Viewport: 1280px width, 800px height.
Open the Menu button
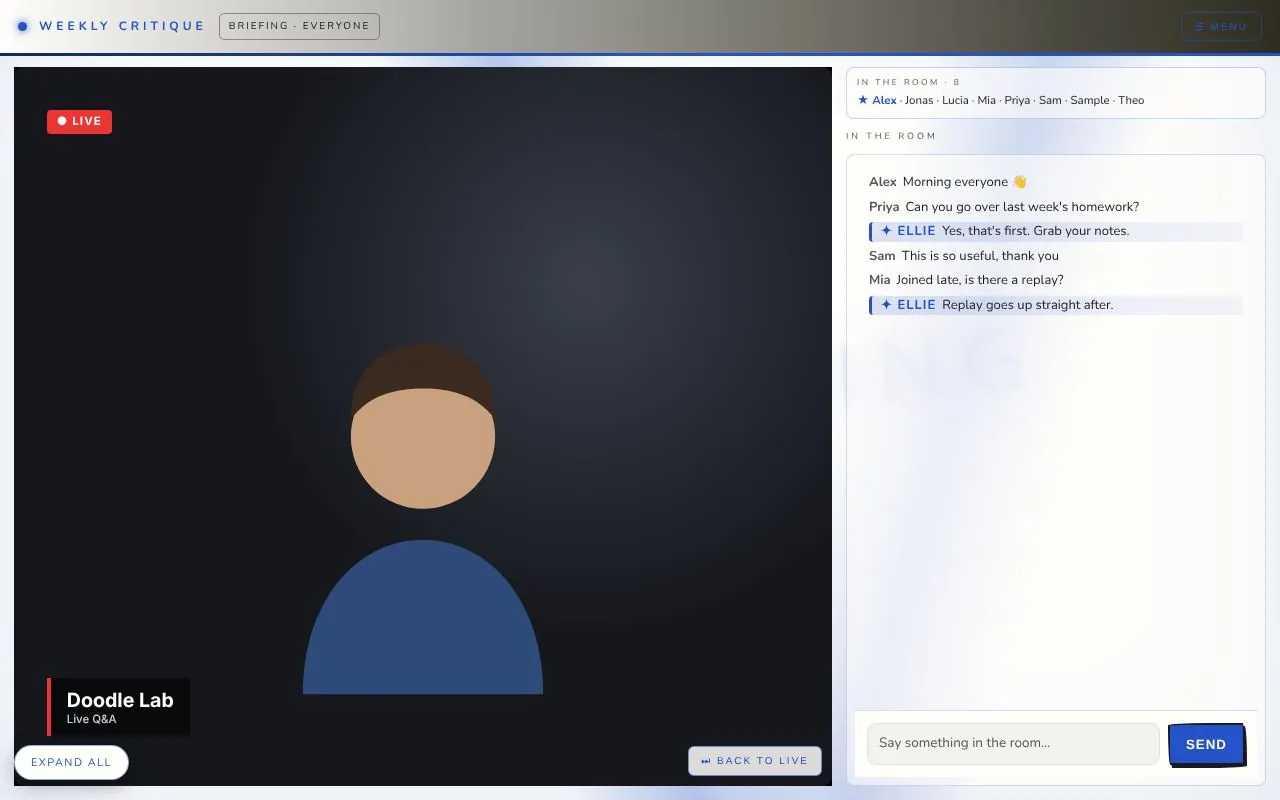pos(1221,26)
